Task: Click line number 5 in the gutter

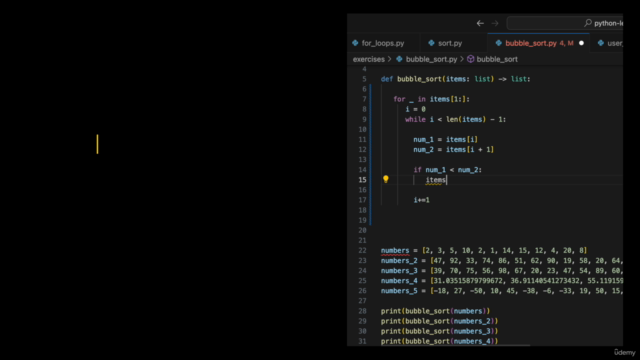Action: pyautogui.click(x=364, y=79)
